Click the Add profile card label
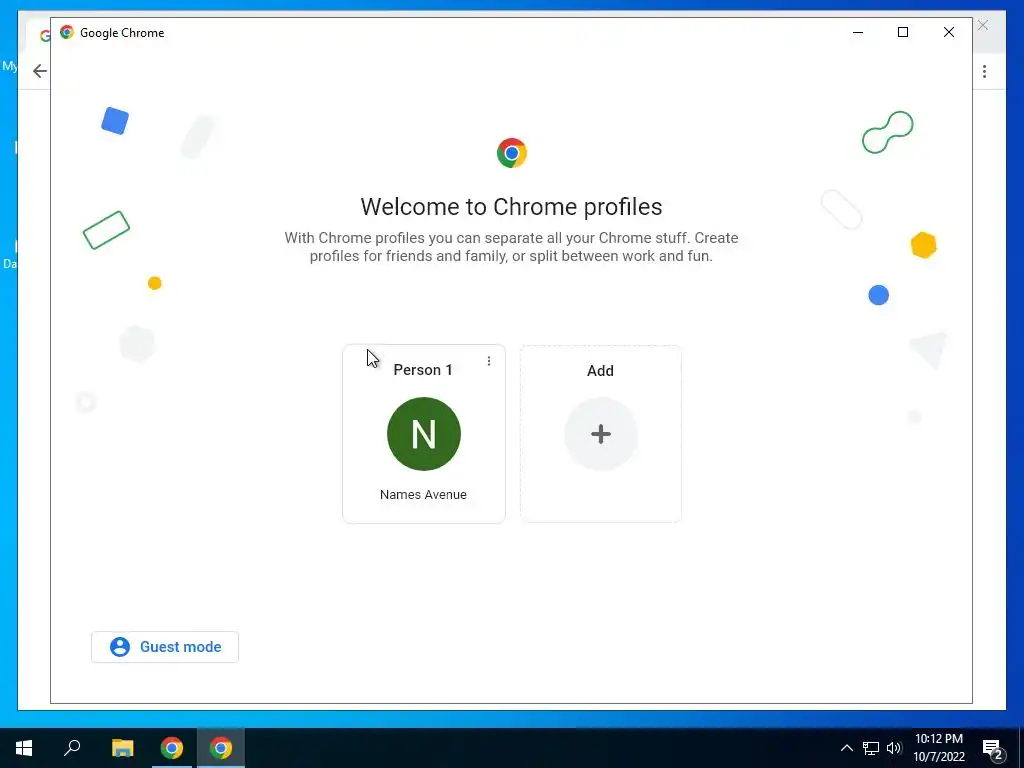The width and height of the screenshot is (1024, 768). tap(600, 371)
